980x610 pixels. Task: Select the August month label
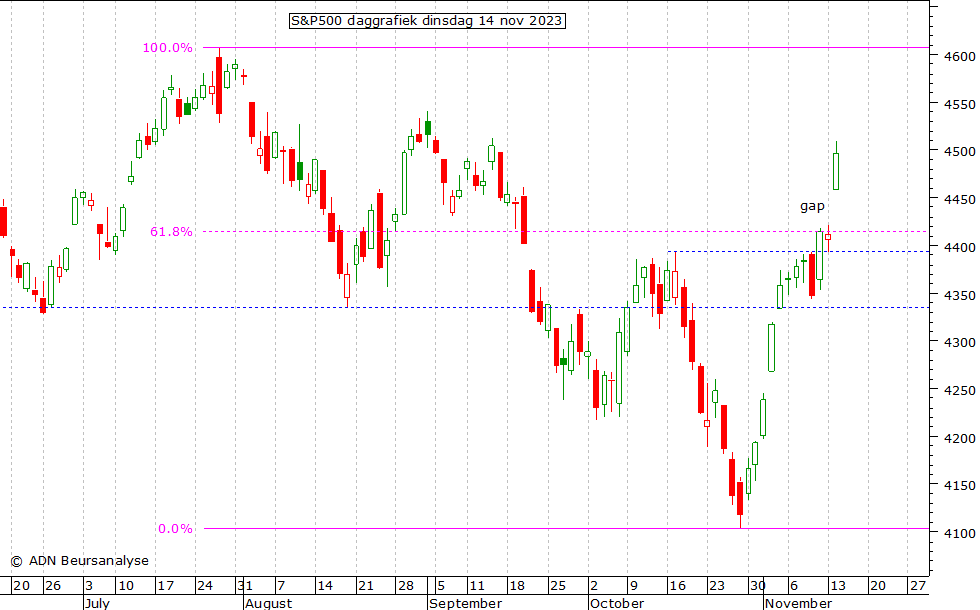click(268, 603)
